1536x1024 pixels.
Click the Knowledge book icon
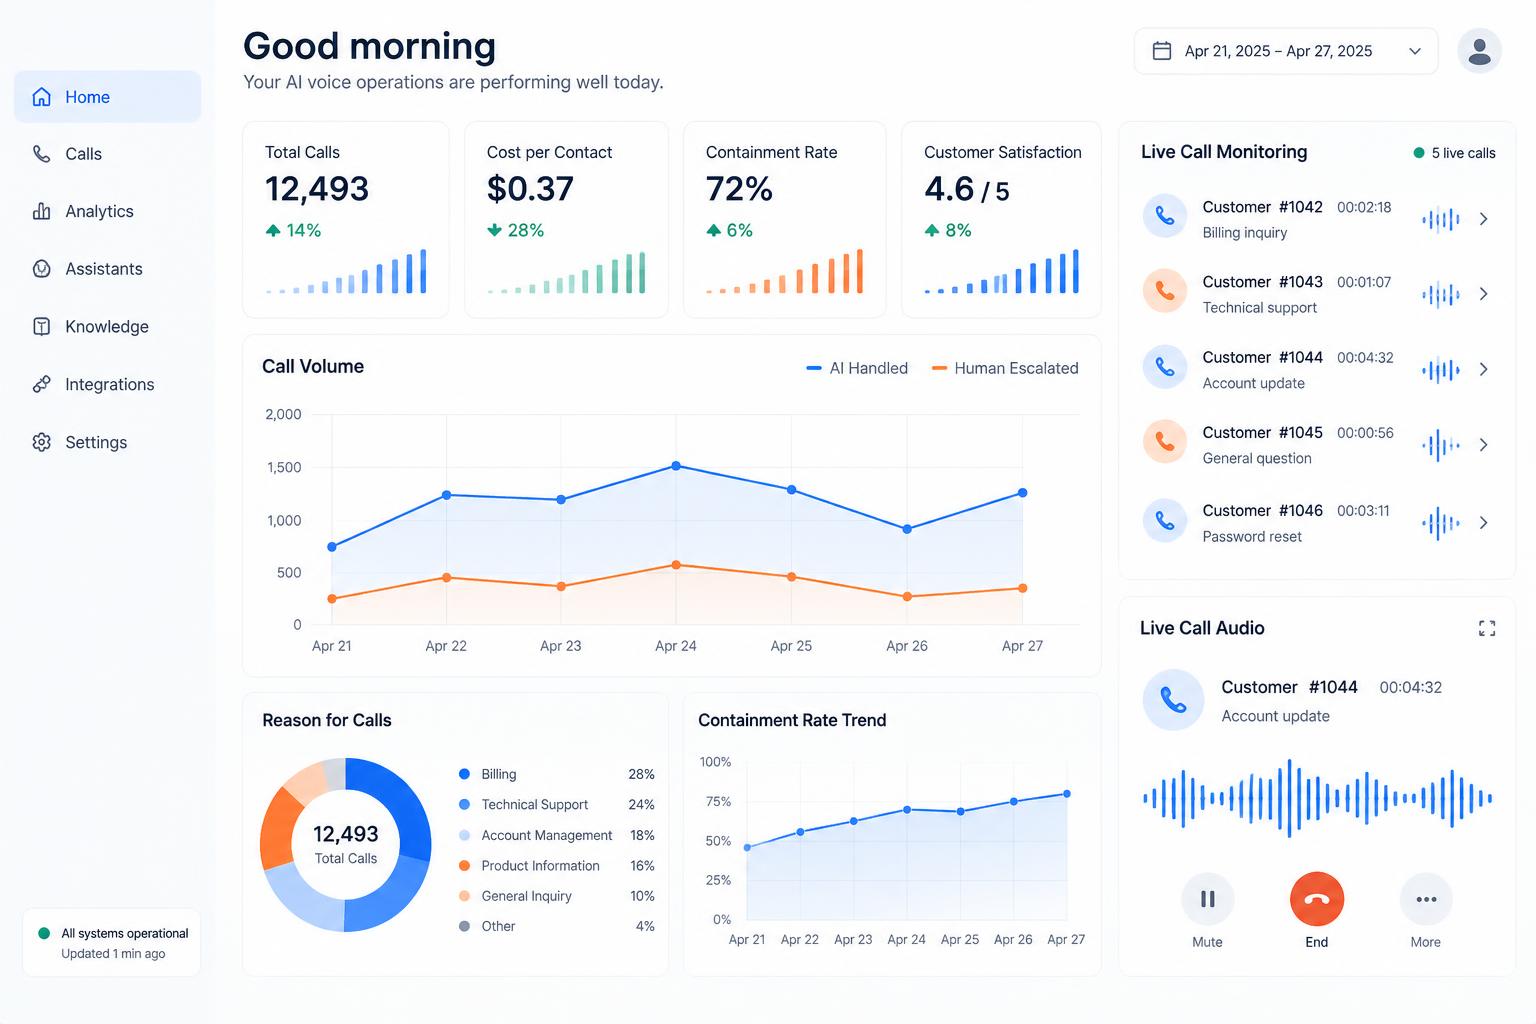coord(41,327)
